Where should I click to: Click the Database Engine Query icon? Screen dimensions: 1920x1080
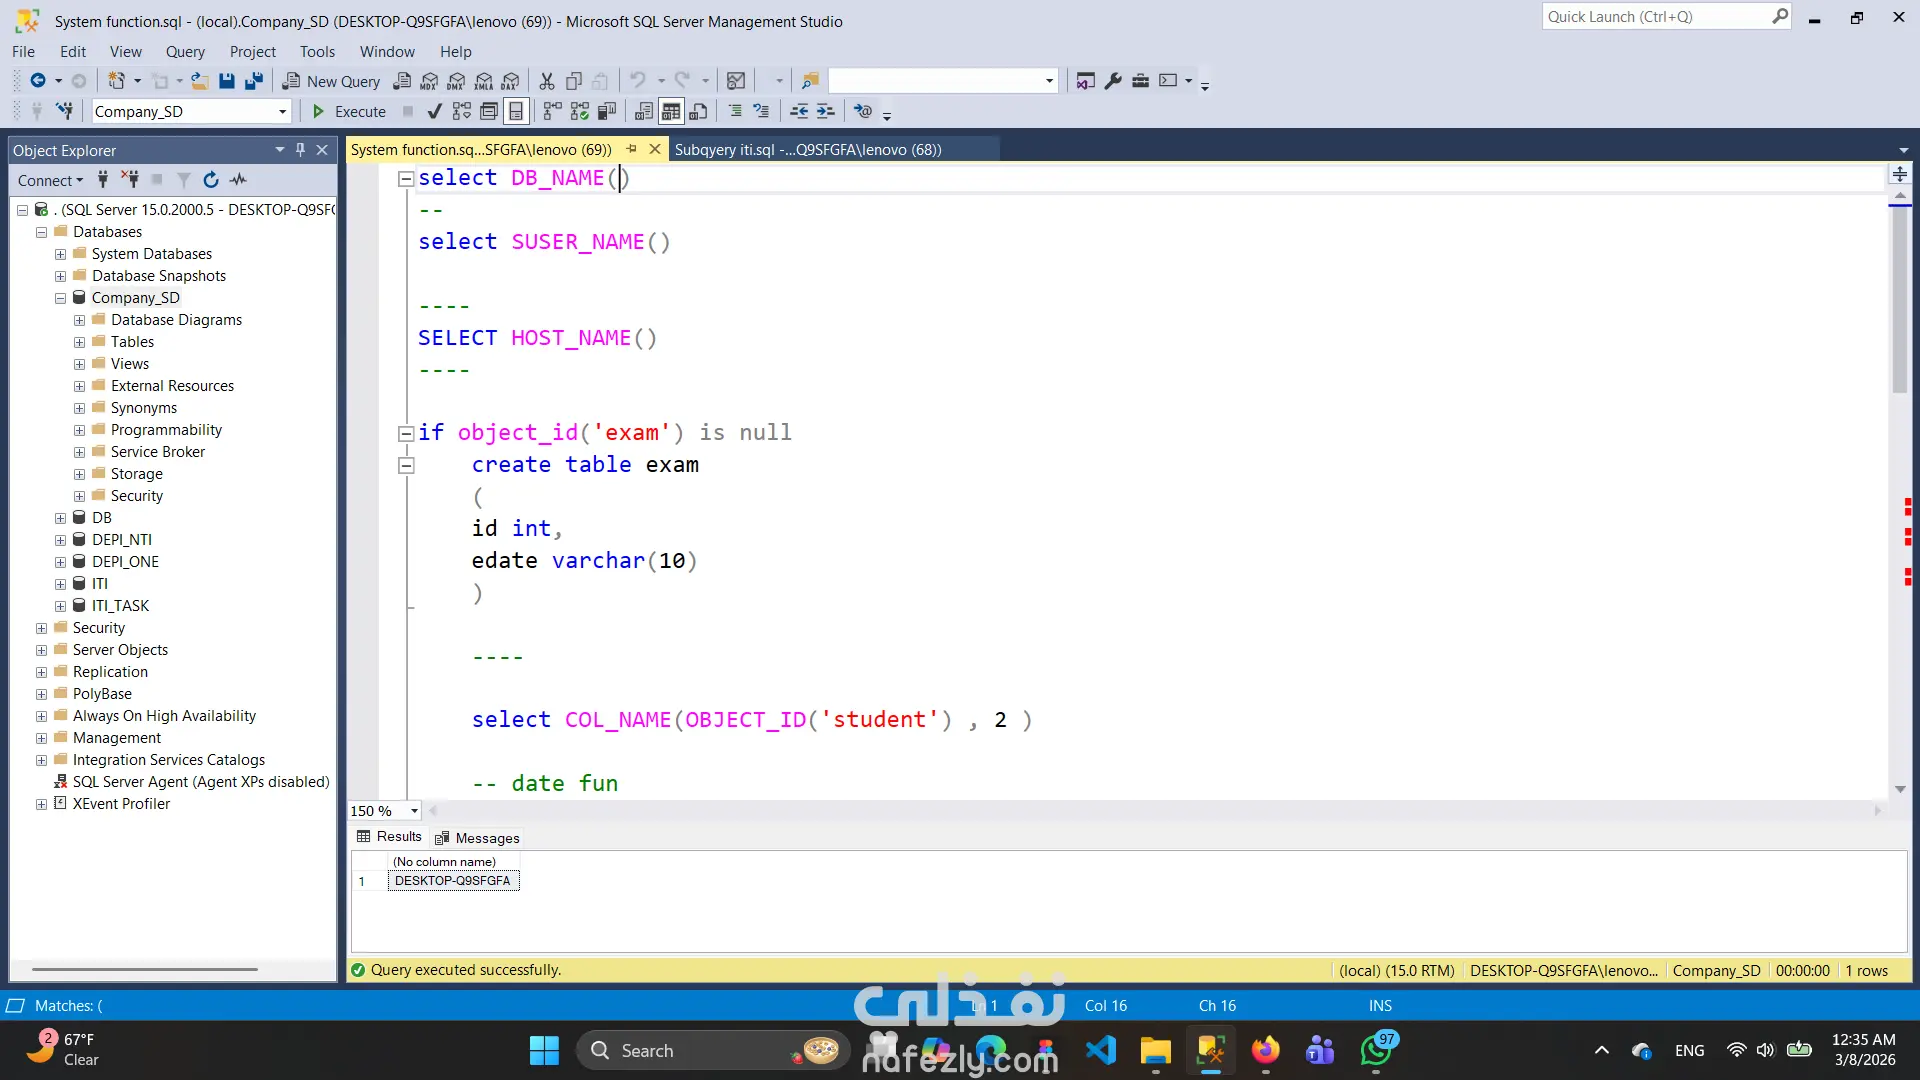pyautogui.click(x=402, y=81)
